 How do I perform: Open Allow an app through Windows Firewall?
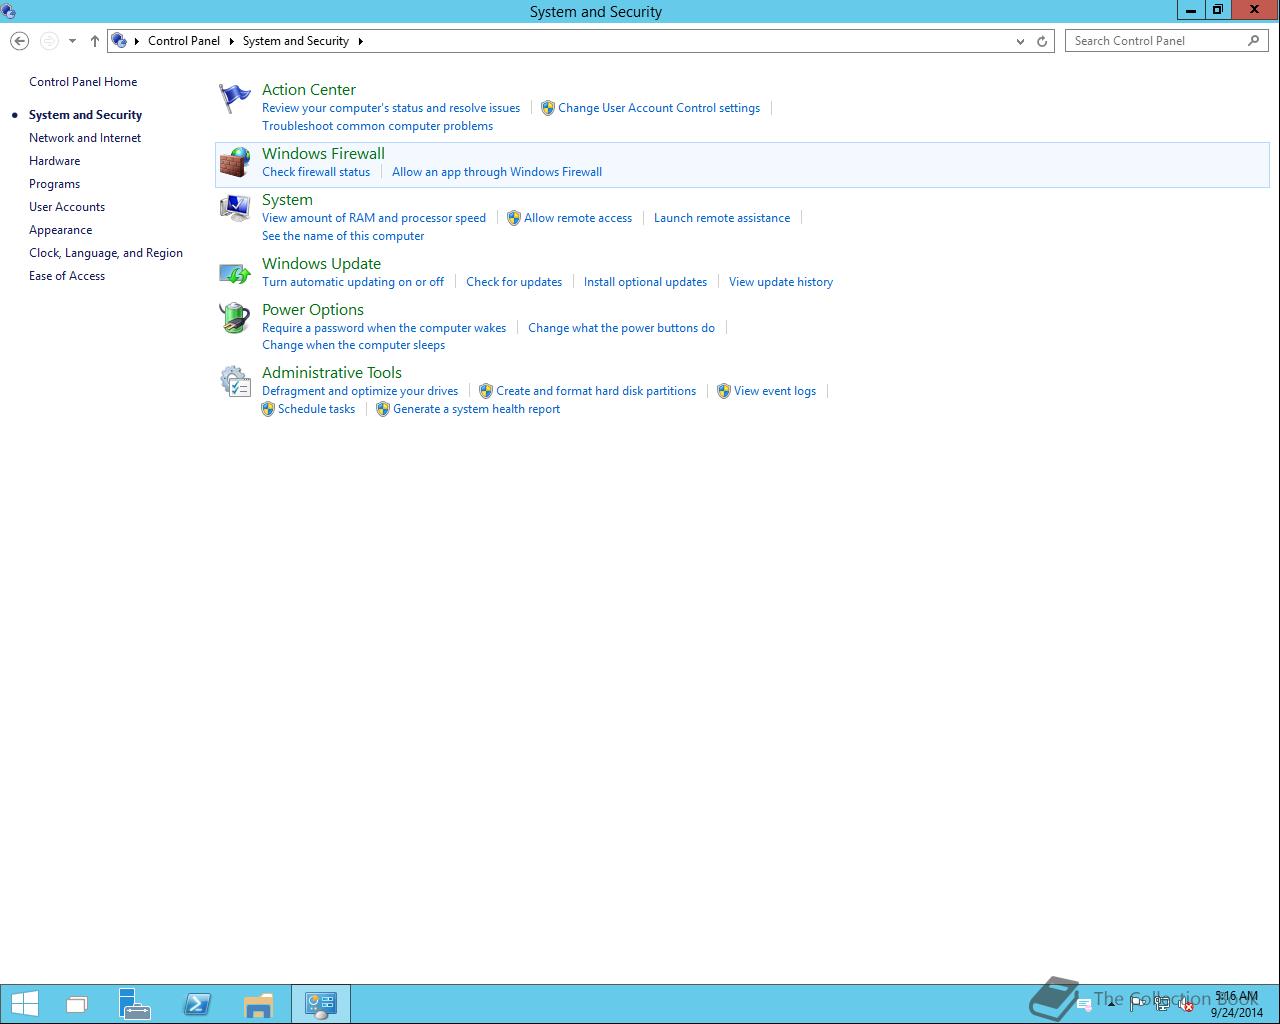pyautogui.click(x=497, y=172)
